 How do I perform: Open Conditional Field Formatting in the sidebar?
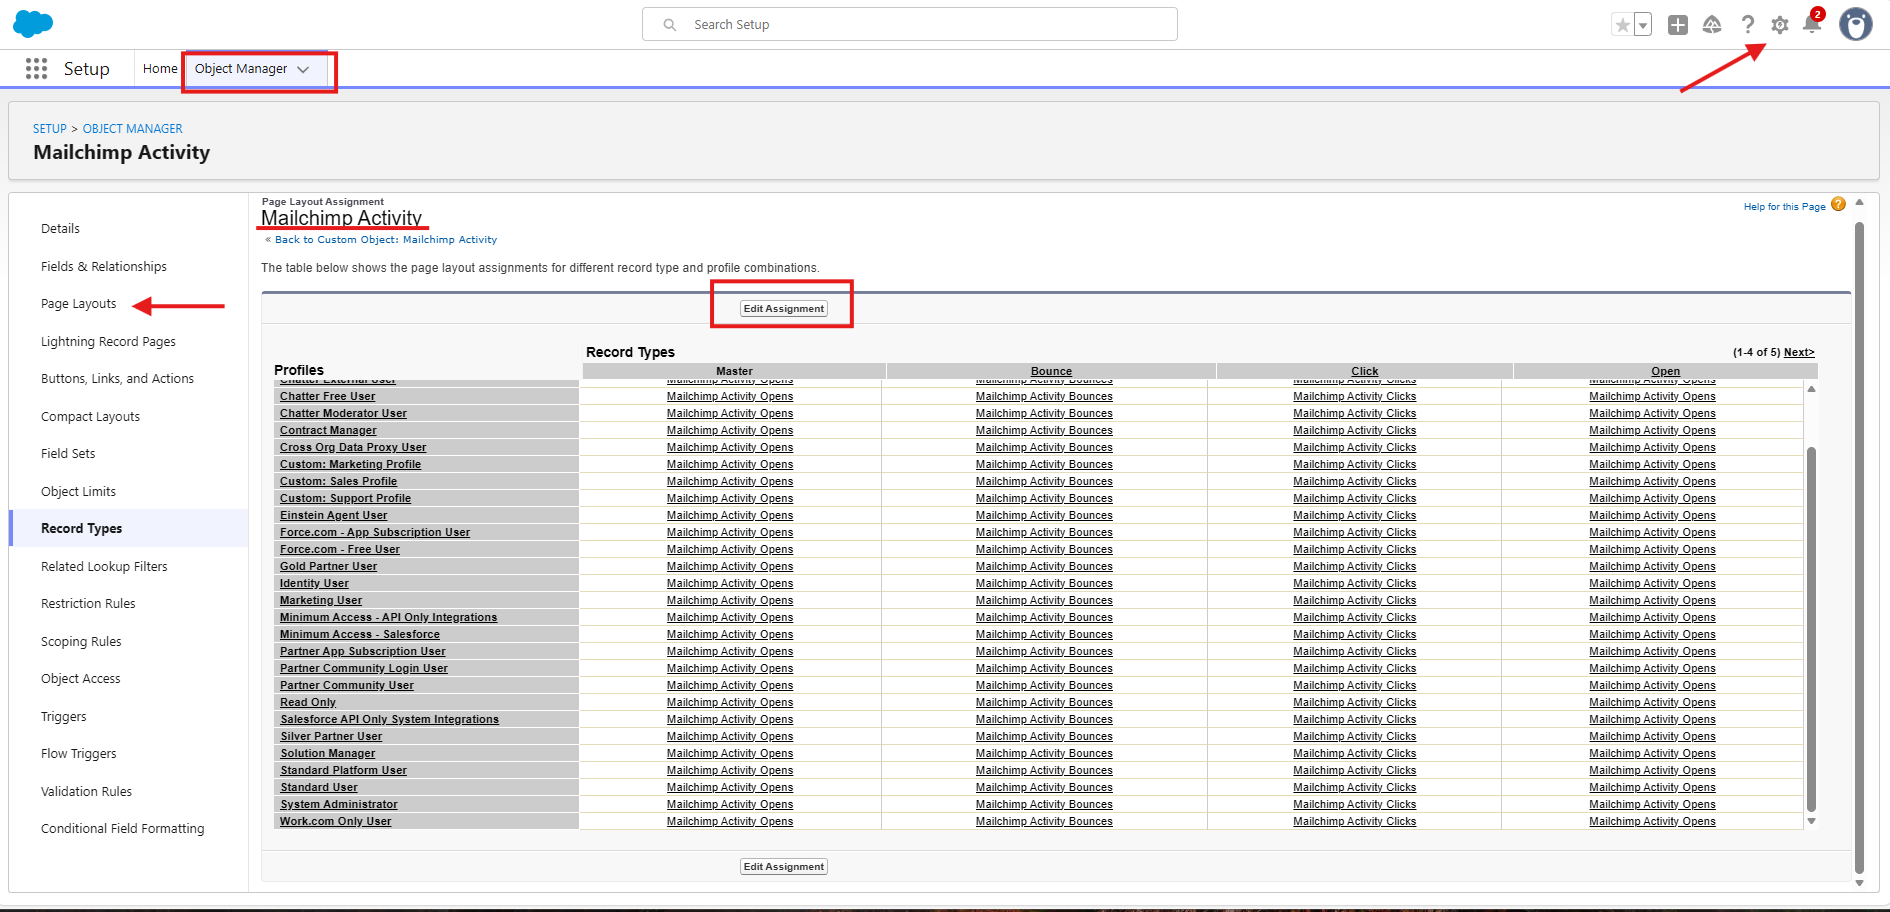(122, 829)
